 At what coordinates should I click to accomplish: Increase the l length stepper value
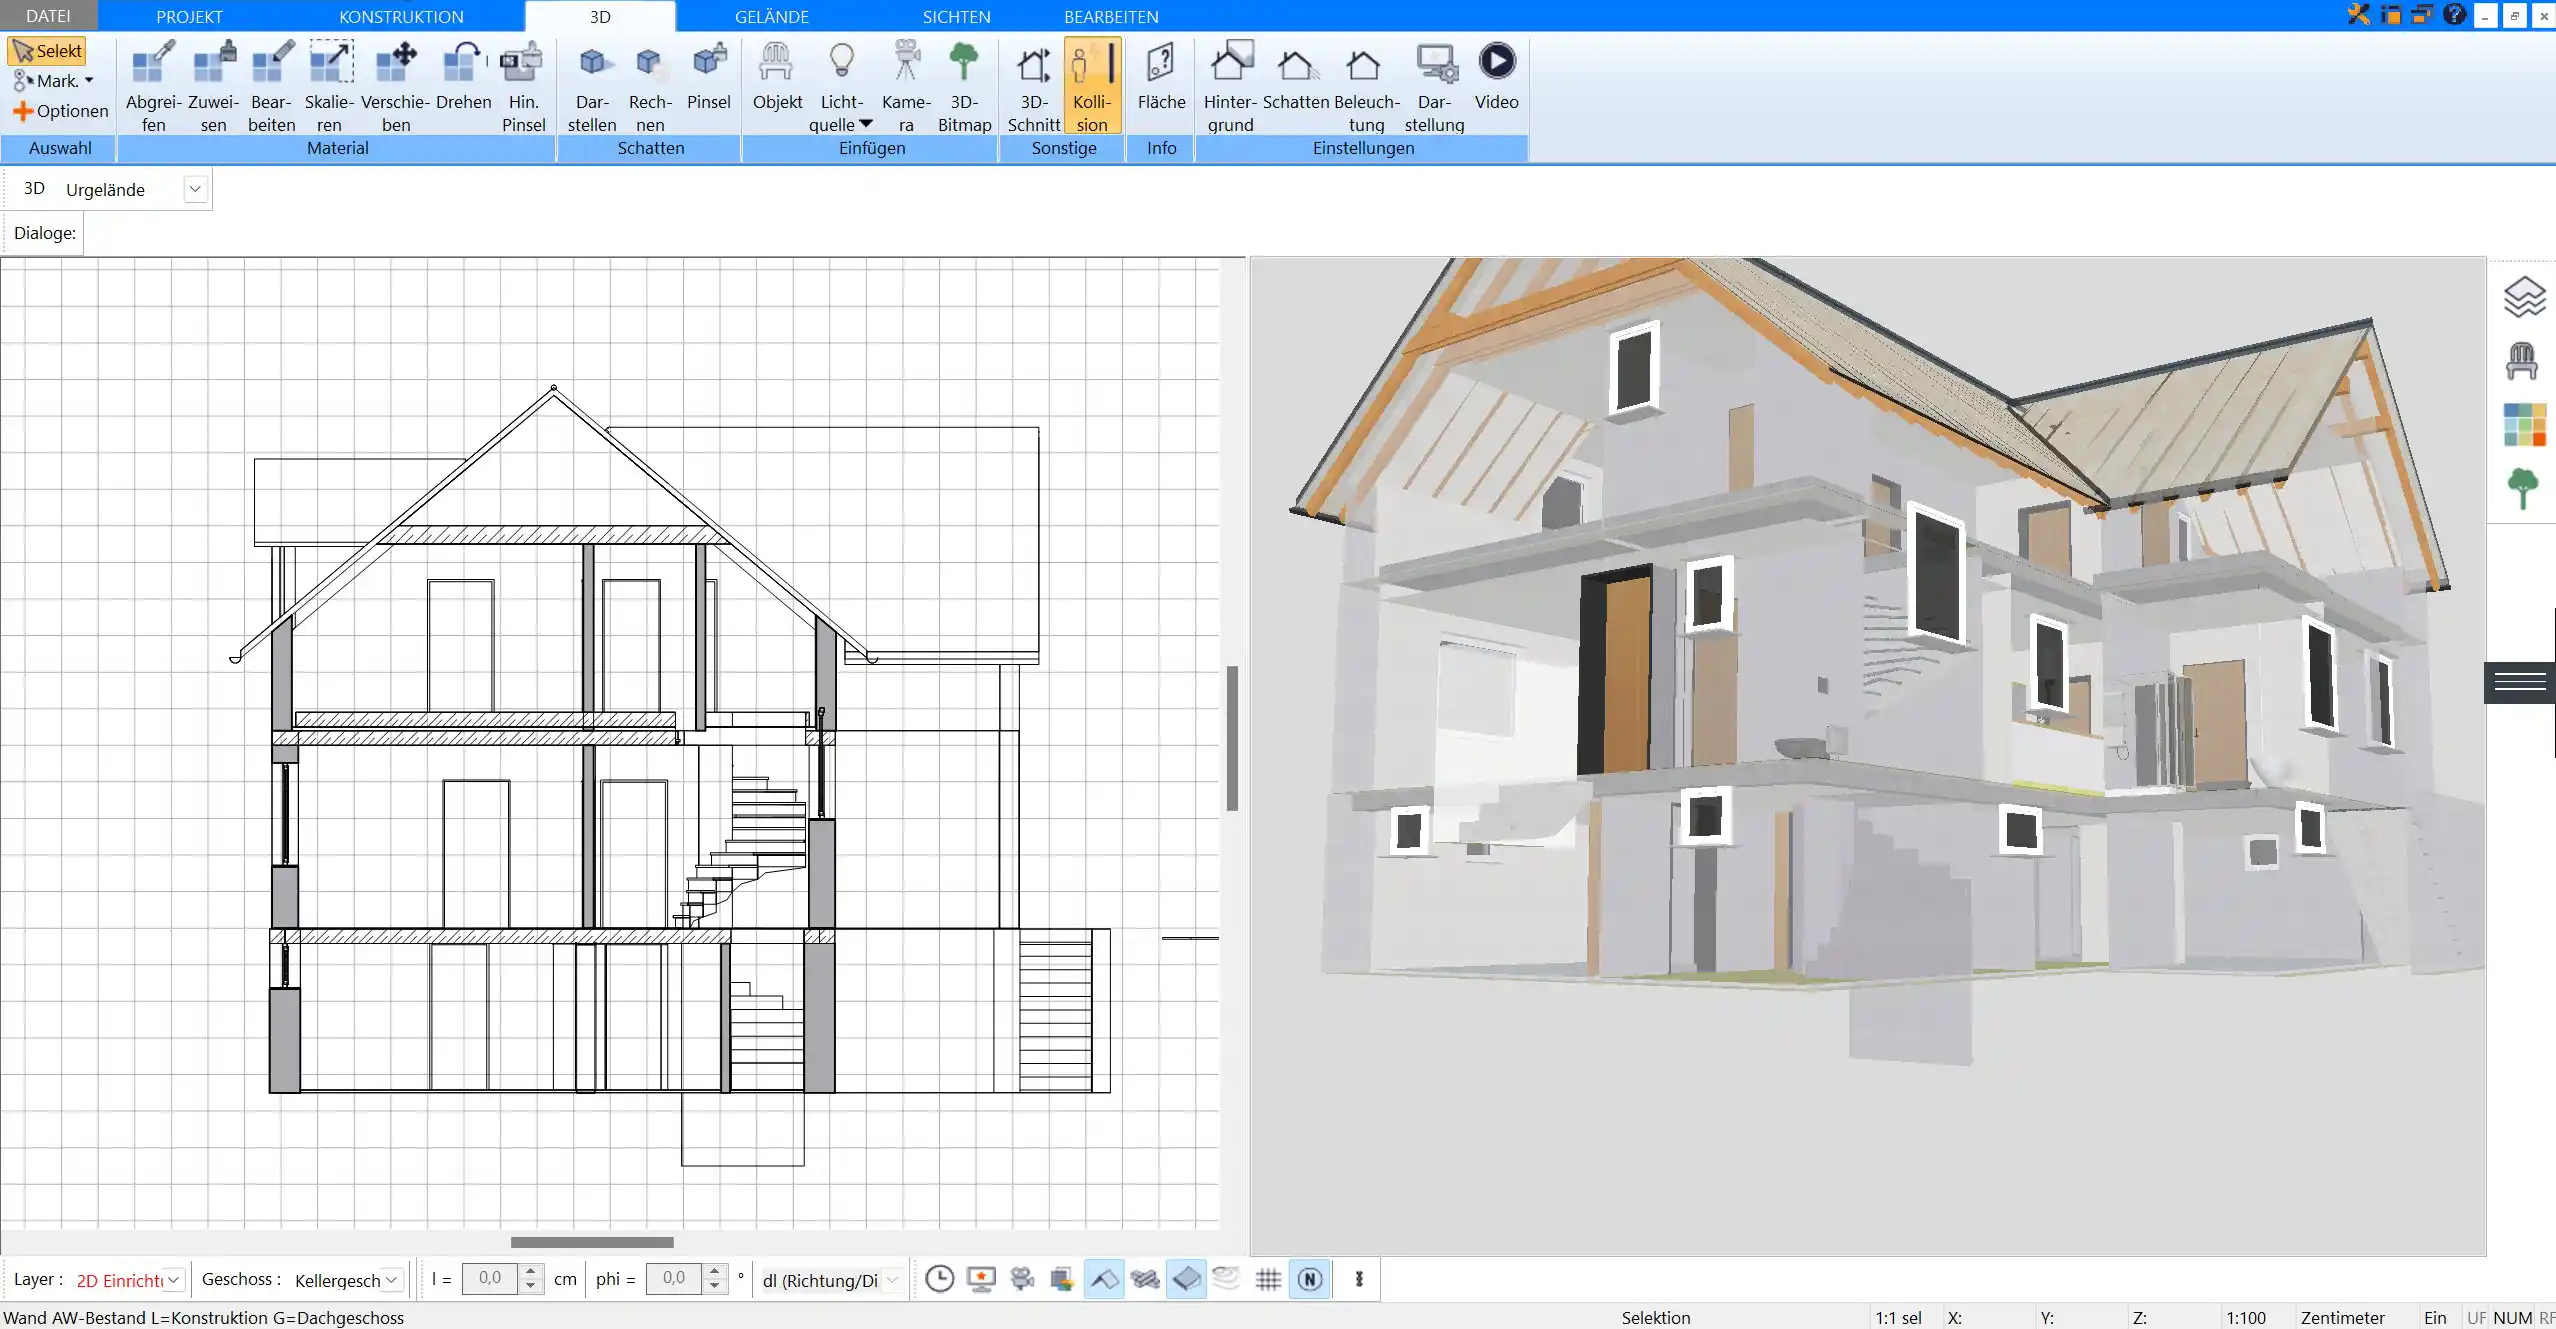532,1271
